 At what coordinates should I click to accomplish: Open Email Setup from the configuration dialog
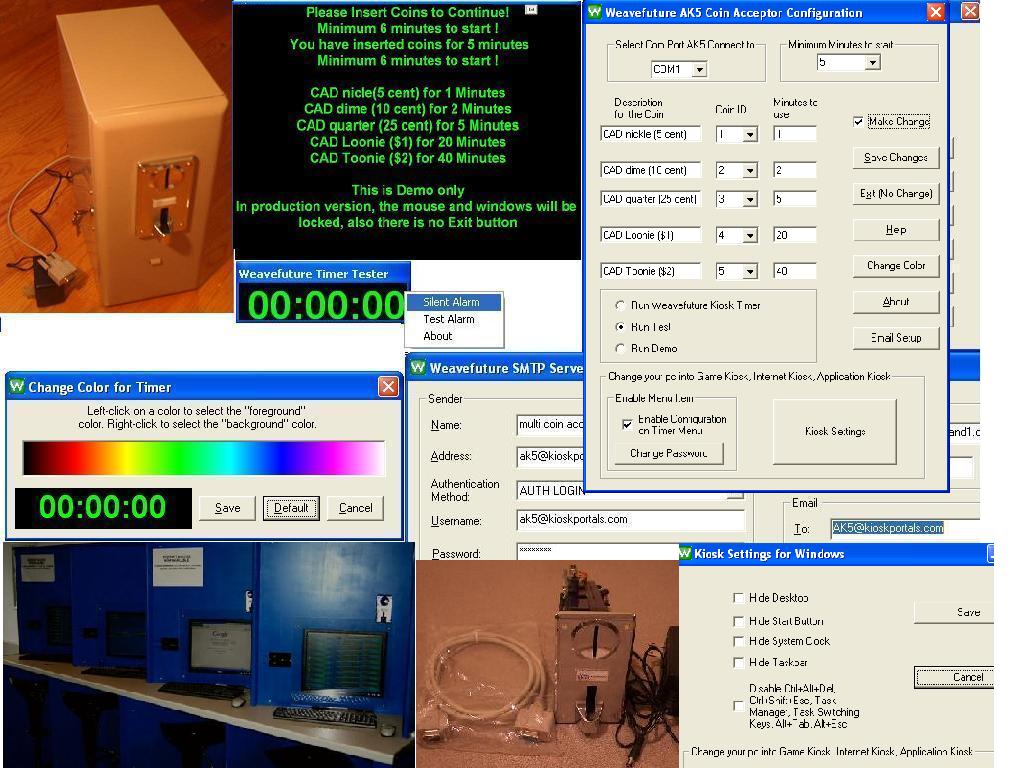pyautogui.click(x=895, y=337)
